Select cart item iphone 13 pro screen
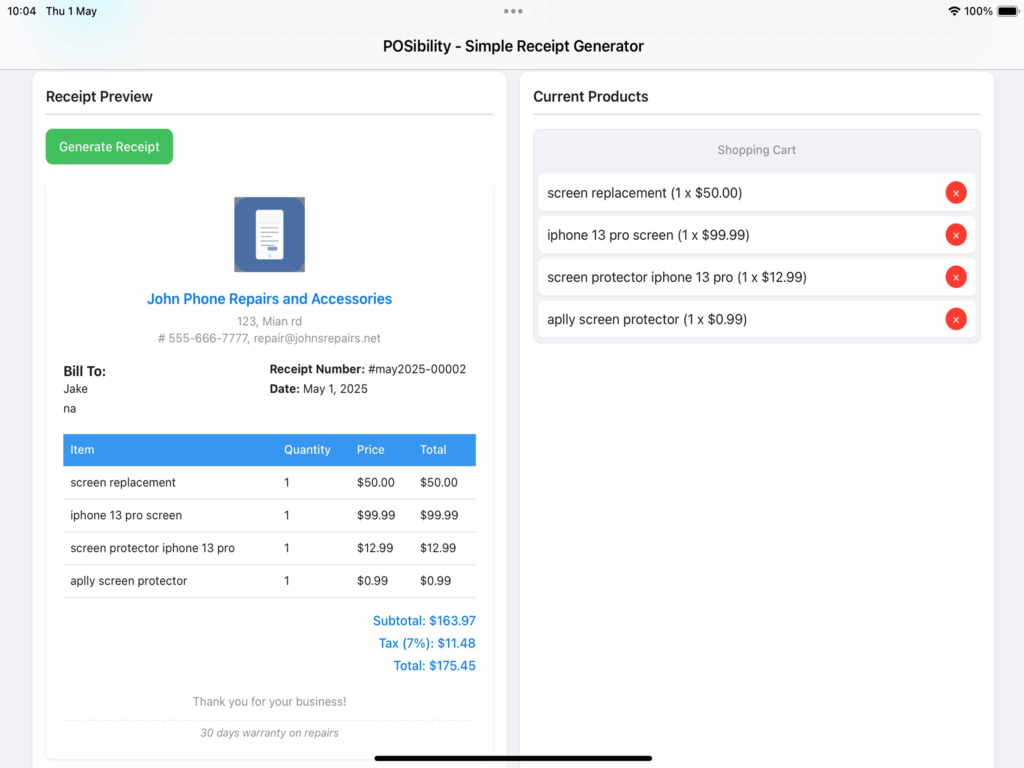This screenshot has width=1024, height=768. (x=756, y=235)
